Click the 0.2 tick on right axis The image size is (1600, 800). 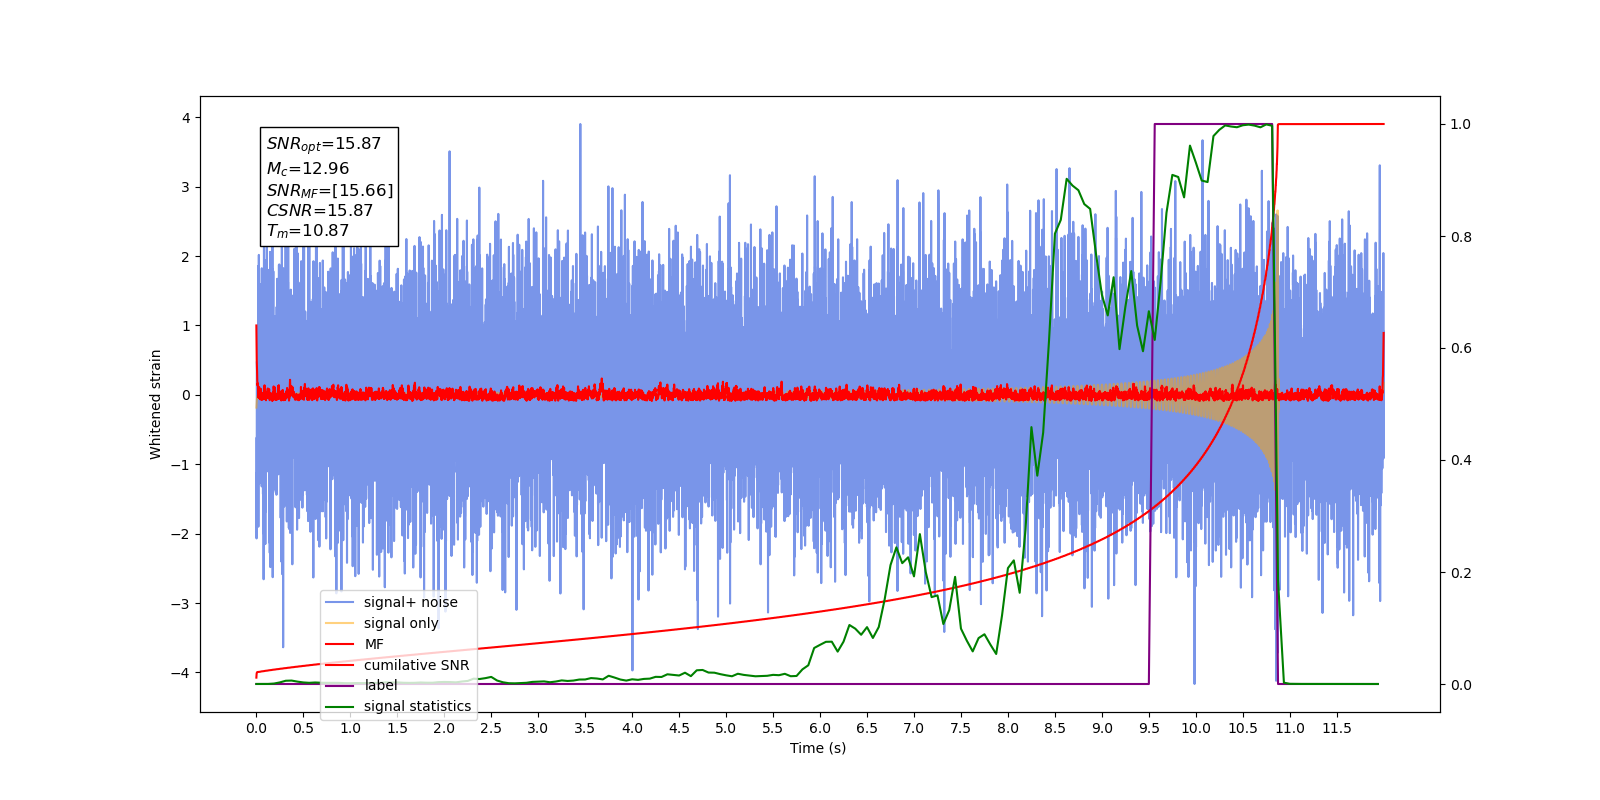(x=1461, y=573)
